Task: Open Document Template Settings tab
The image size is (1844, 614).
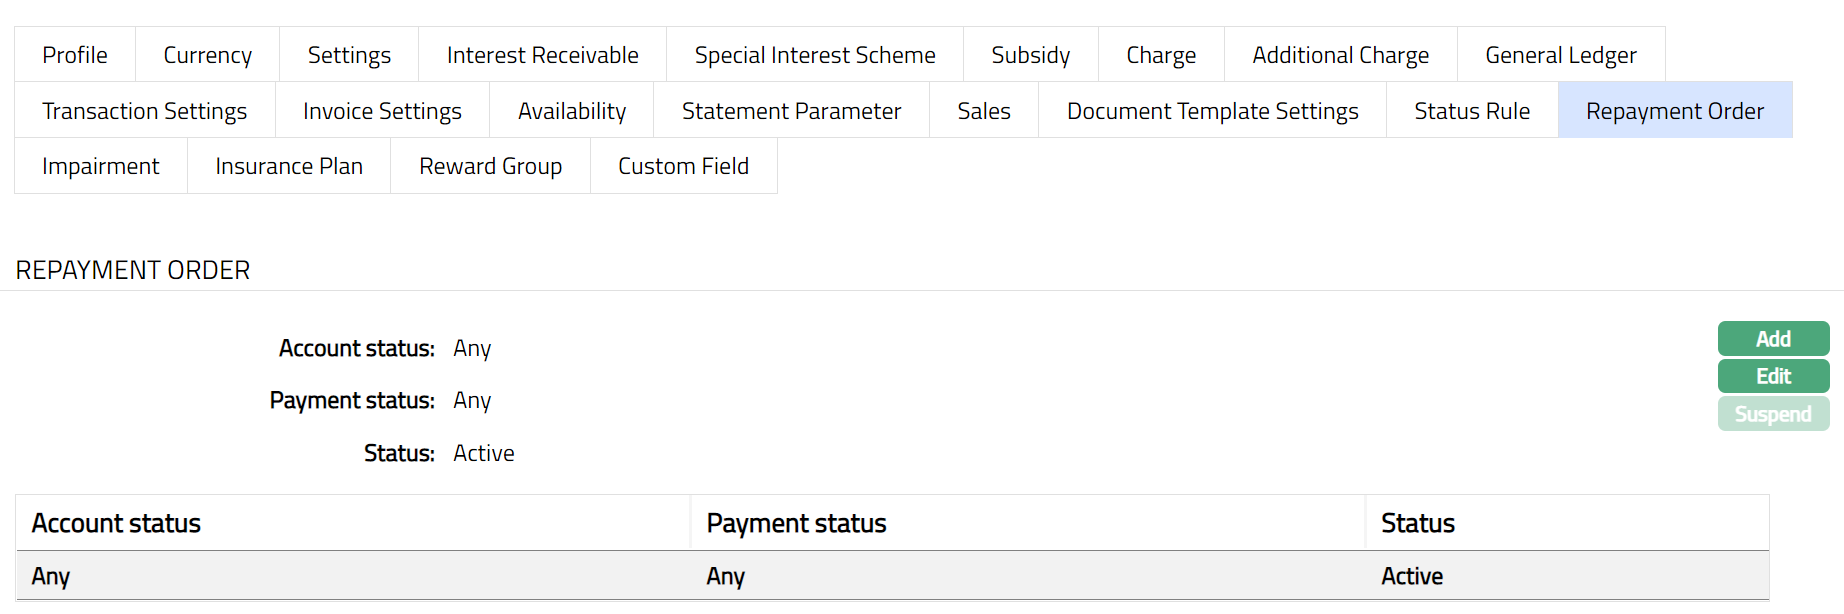Action: [1212, 111]
